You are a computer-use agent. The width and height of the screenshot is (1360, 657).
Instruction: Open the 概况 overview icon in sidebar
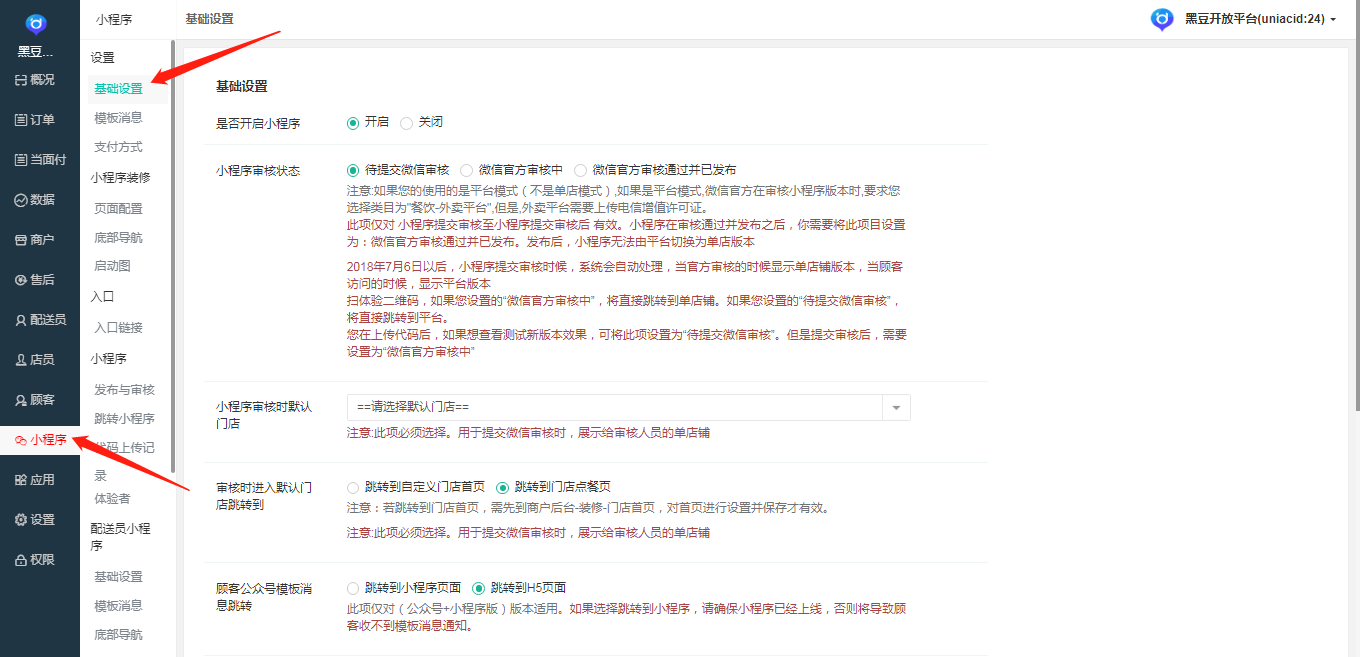(21, 80)
